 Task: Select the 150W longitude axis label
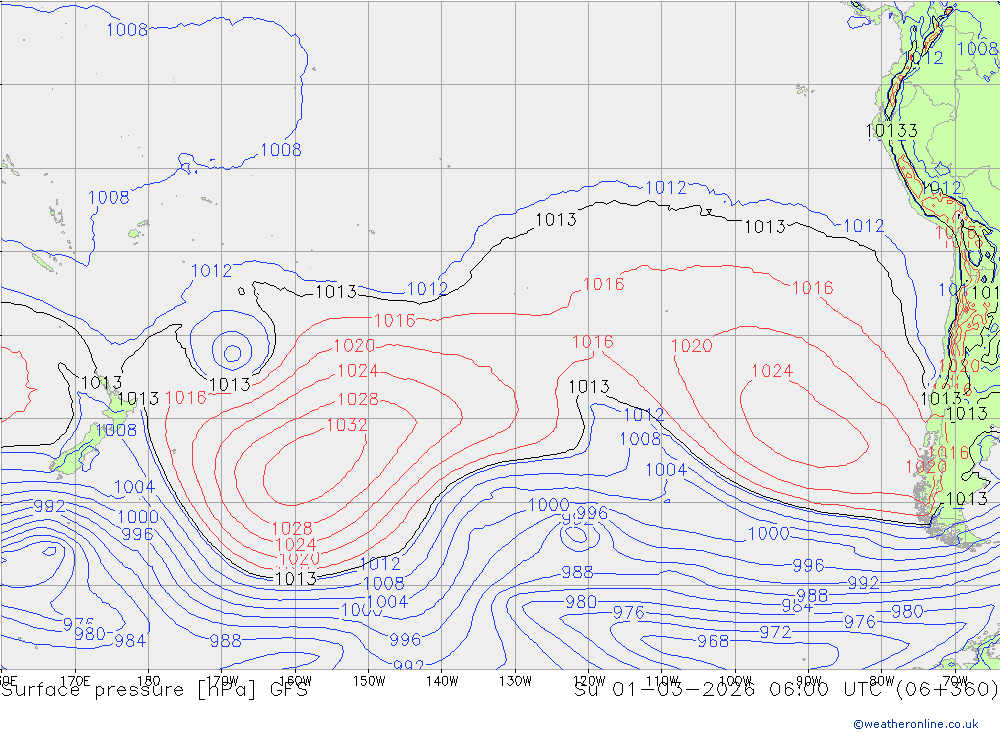[x=369, y=681]
